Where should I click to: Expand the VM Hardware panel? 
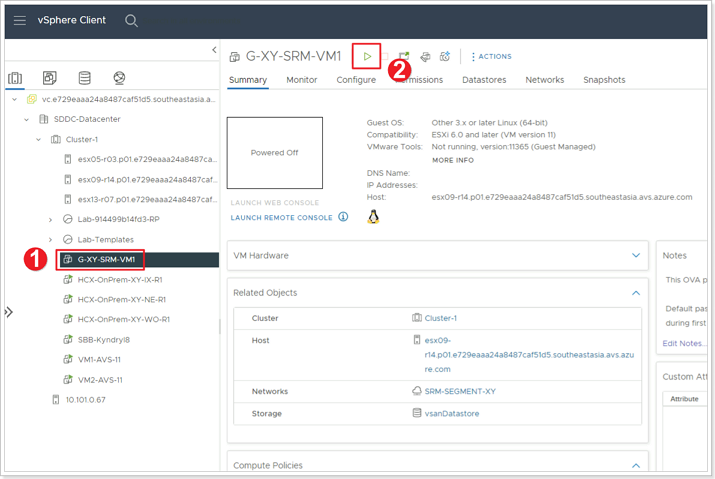[636, 255]
